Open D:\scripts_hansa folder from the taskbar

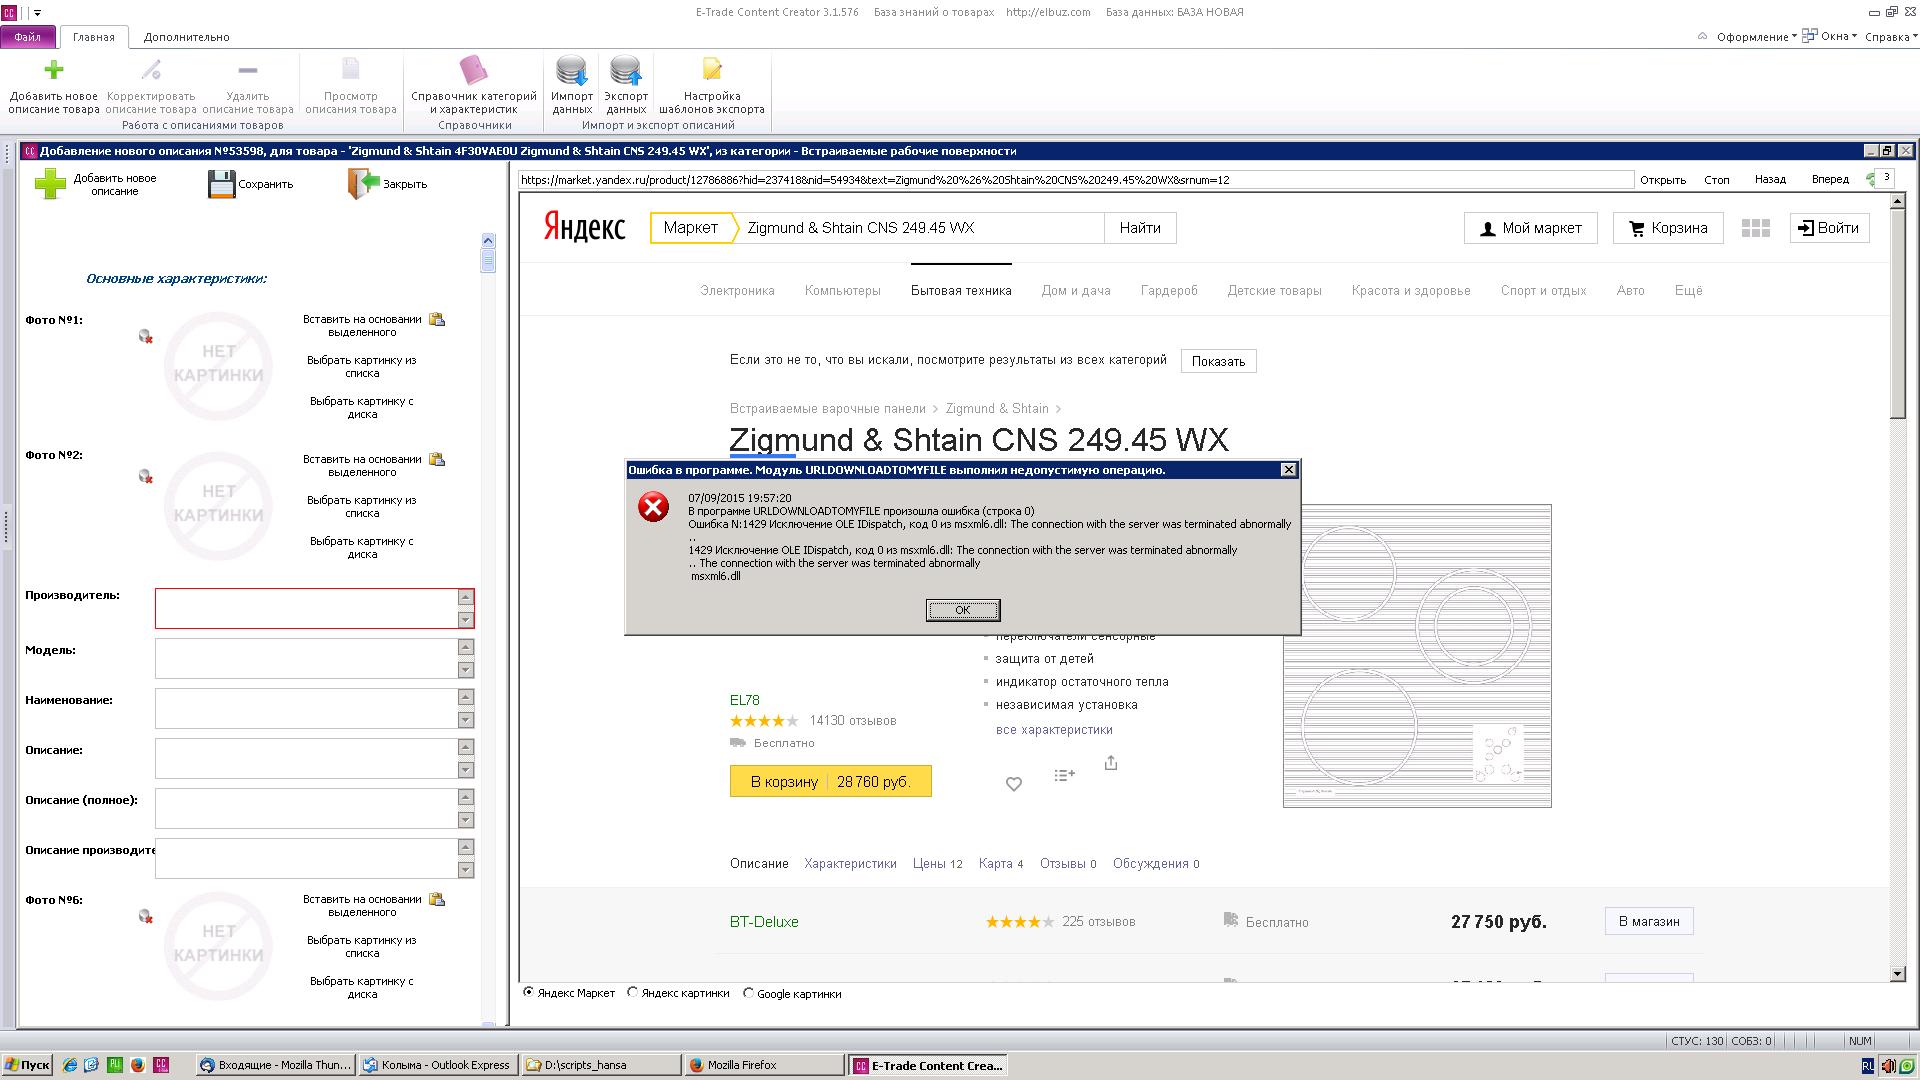pos(601,1066)
